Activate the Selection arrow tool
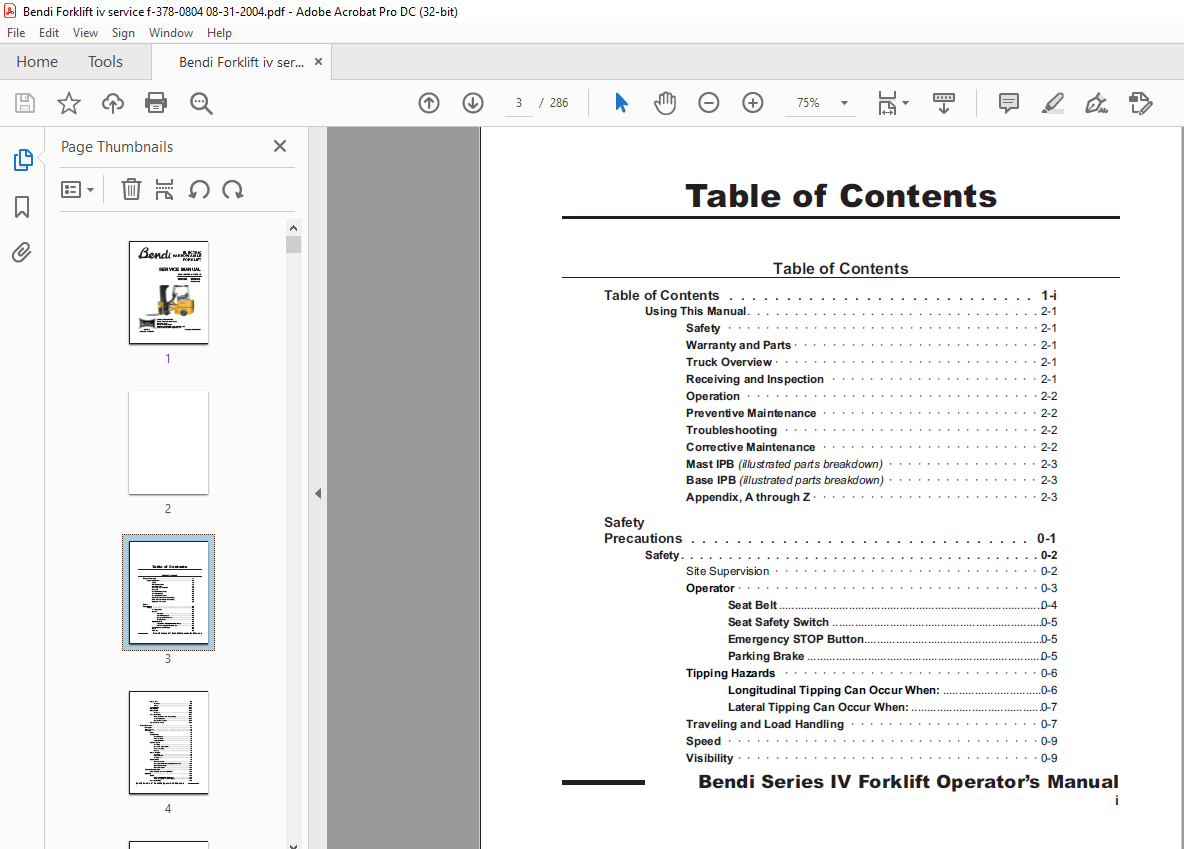Screen dimensions: 1184x849 click(621, 103)
